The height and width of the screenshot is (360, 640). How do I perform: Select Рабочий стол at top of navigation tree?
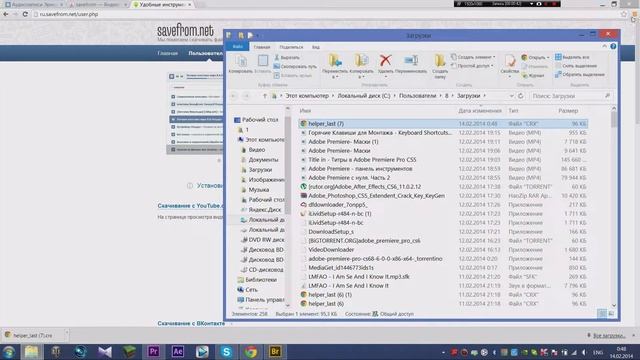click(x=260, y=120)
